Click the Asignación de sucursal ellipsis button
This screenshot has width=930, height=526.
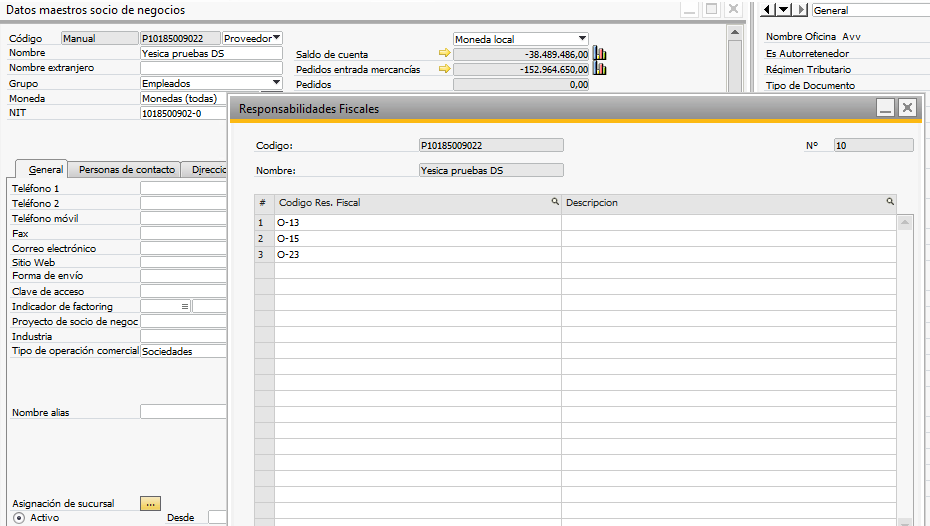[151, 503]
